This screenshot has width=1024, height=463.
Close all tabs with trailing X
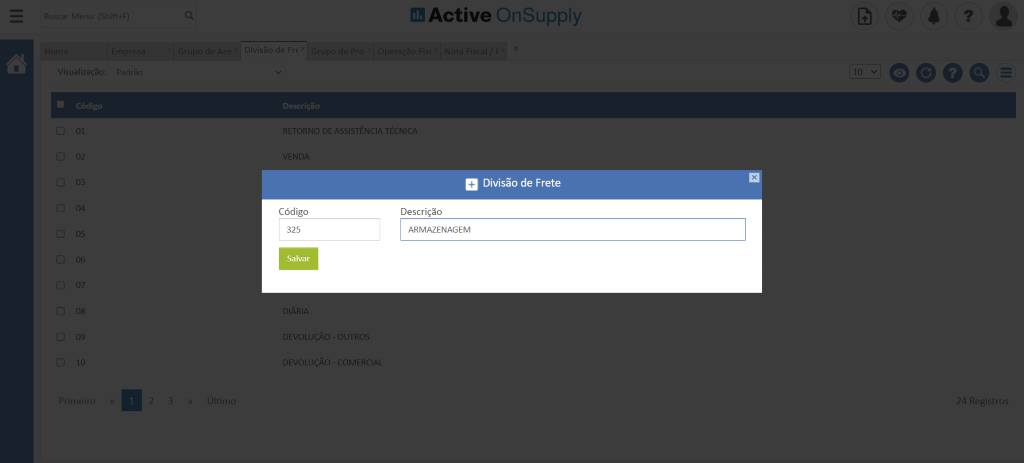[x=515, y=48]
